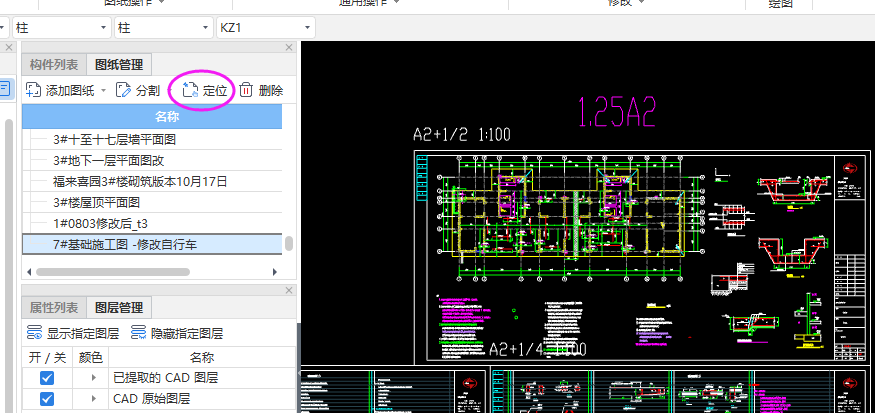Close the layer management panel
The width and height of the screenshot is (875, 413).
(x=289, y=290)
